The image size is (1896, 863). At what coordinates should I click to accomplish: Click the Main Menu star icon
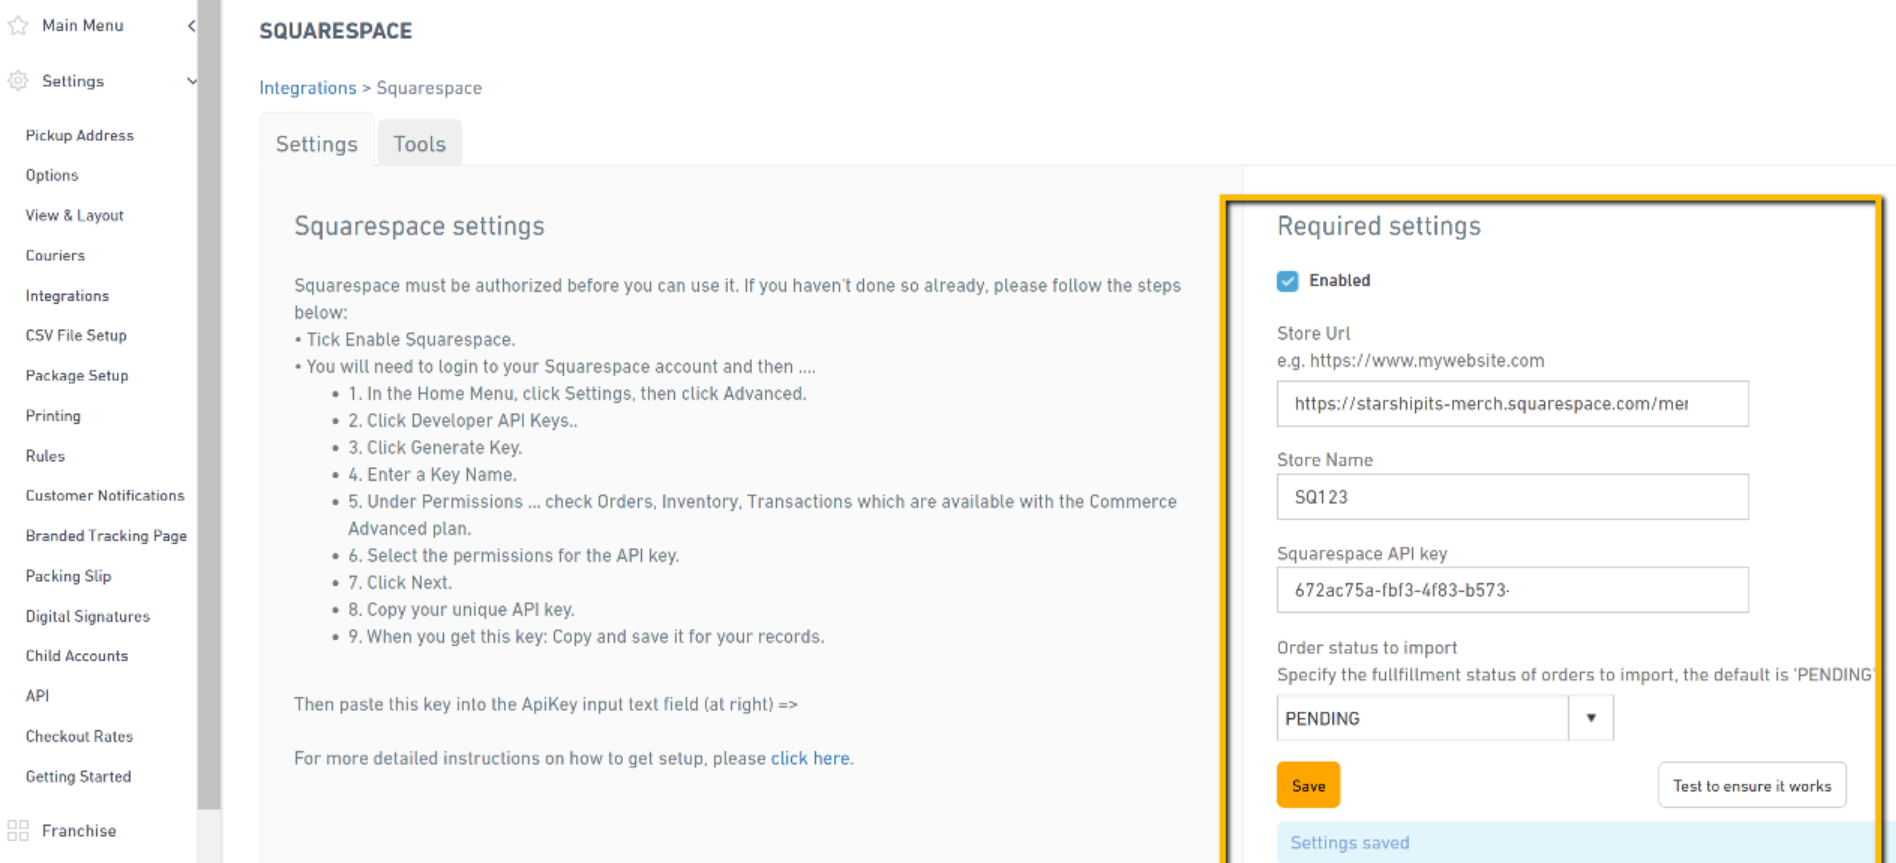(x=17, y=25)
